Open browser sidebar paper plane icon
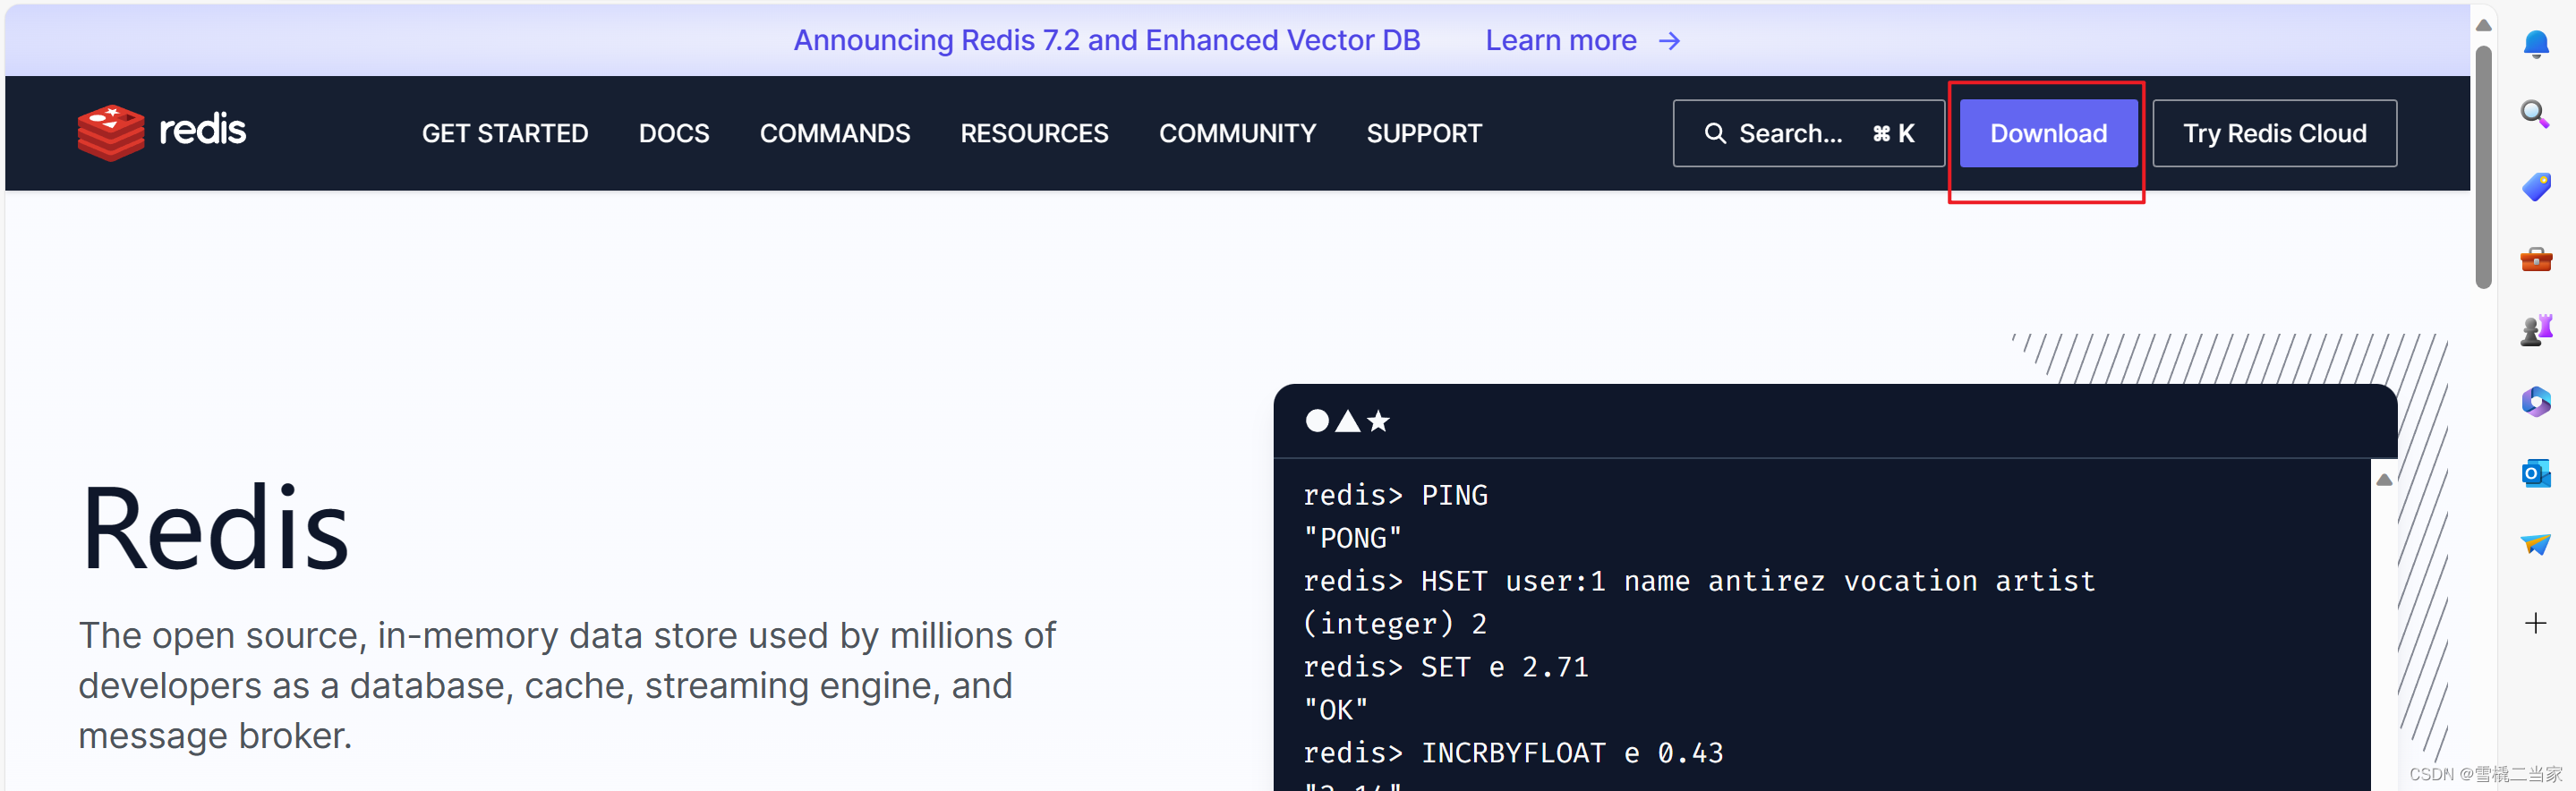The image size is (2576, 791). click(2535, 544)
